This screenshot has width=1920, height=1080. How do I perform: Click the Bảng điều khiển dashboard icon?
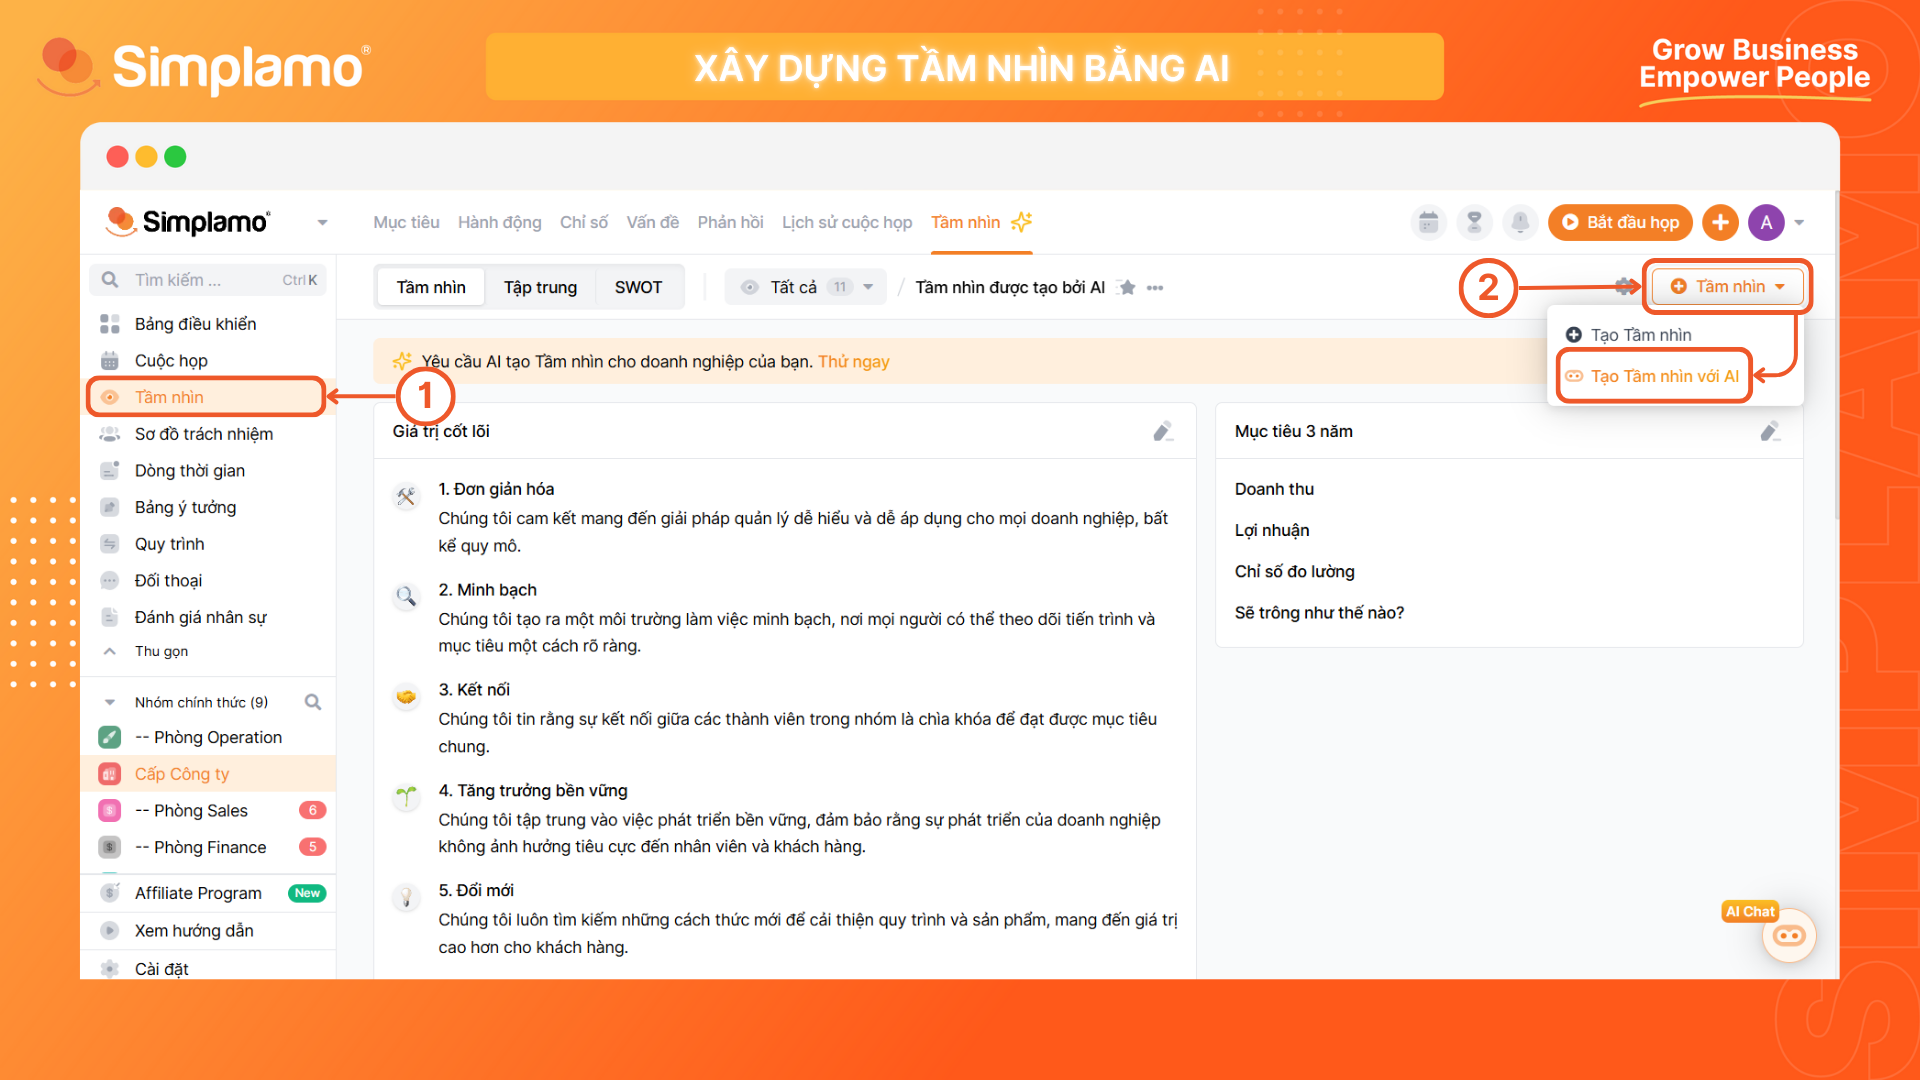(x=110, y=324)
